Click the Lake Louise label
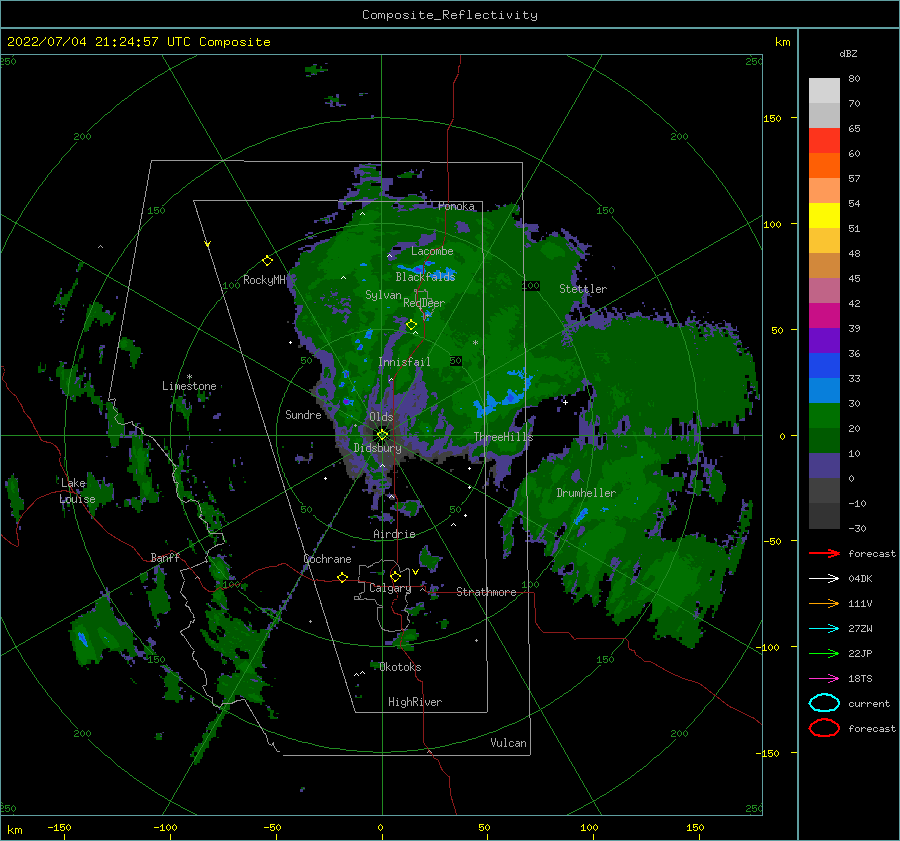This screenshot has height=841, width=900. coord(77,491)
